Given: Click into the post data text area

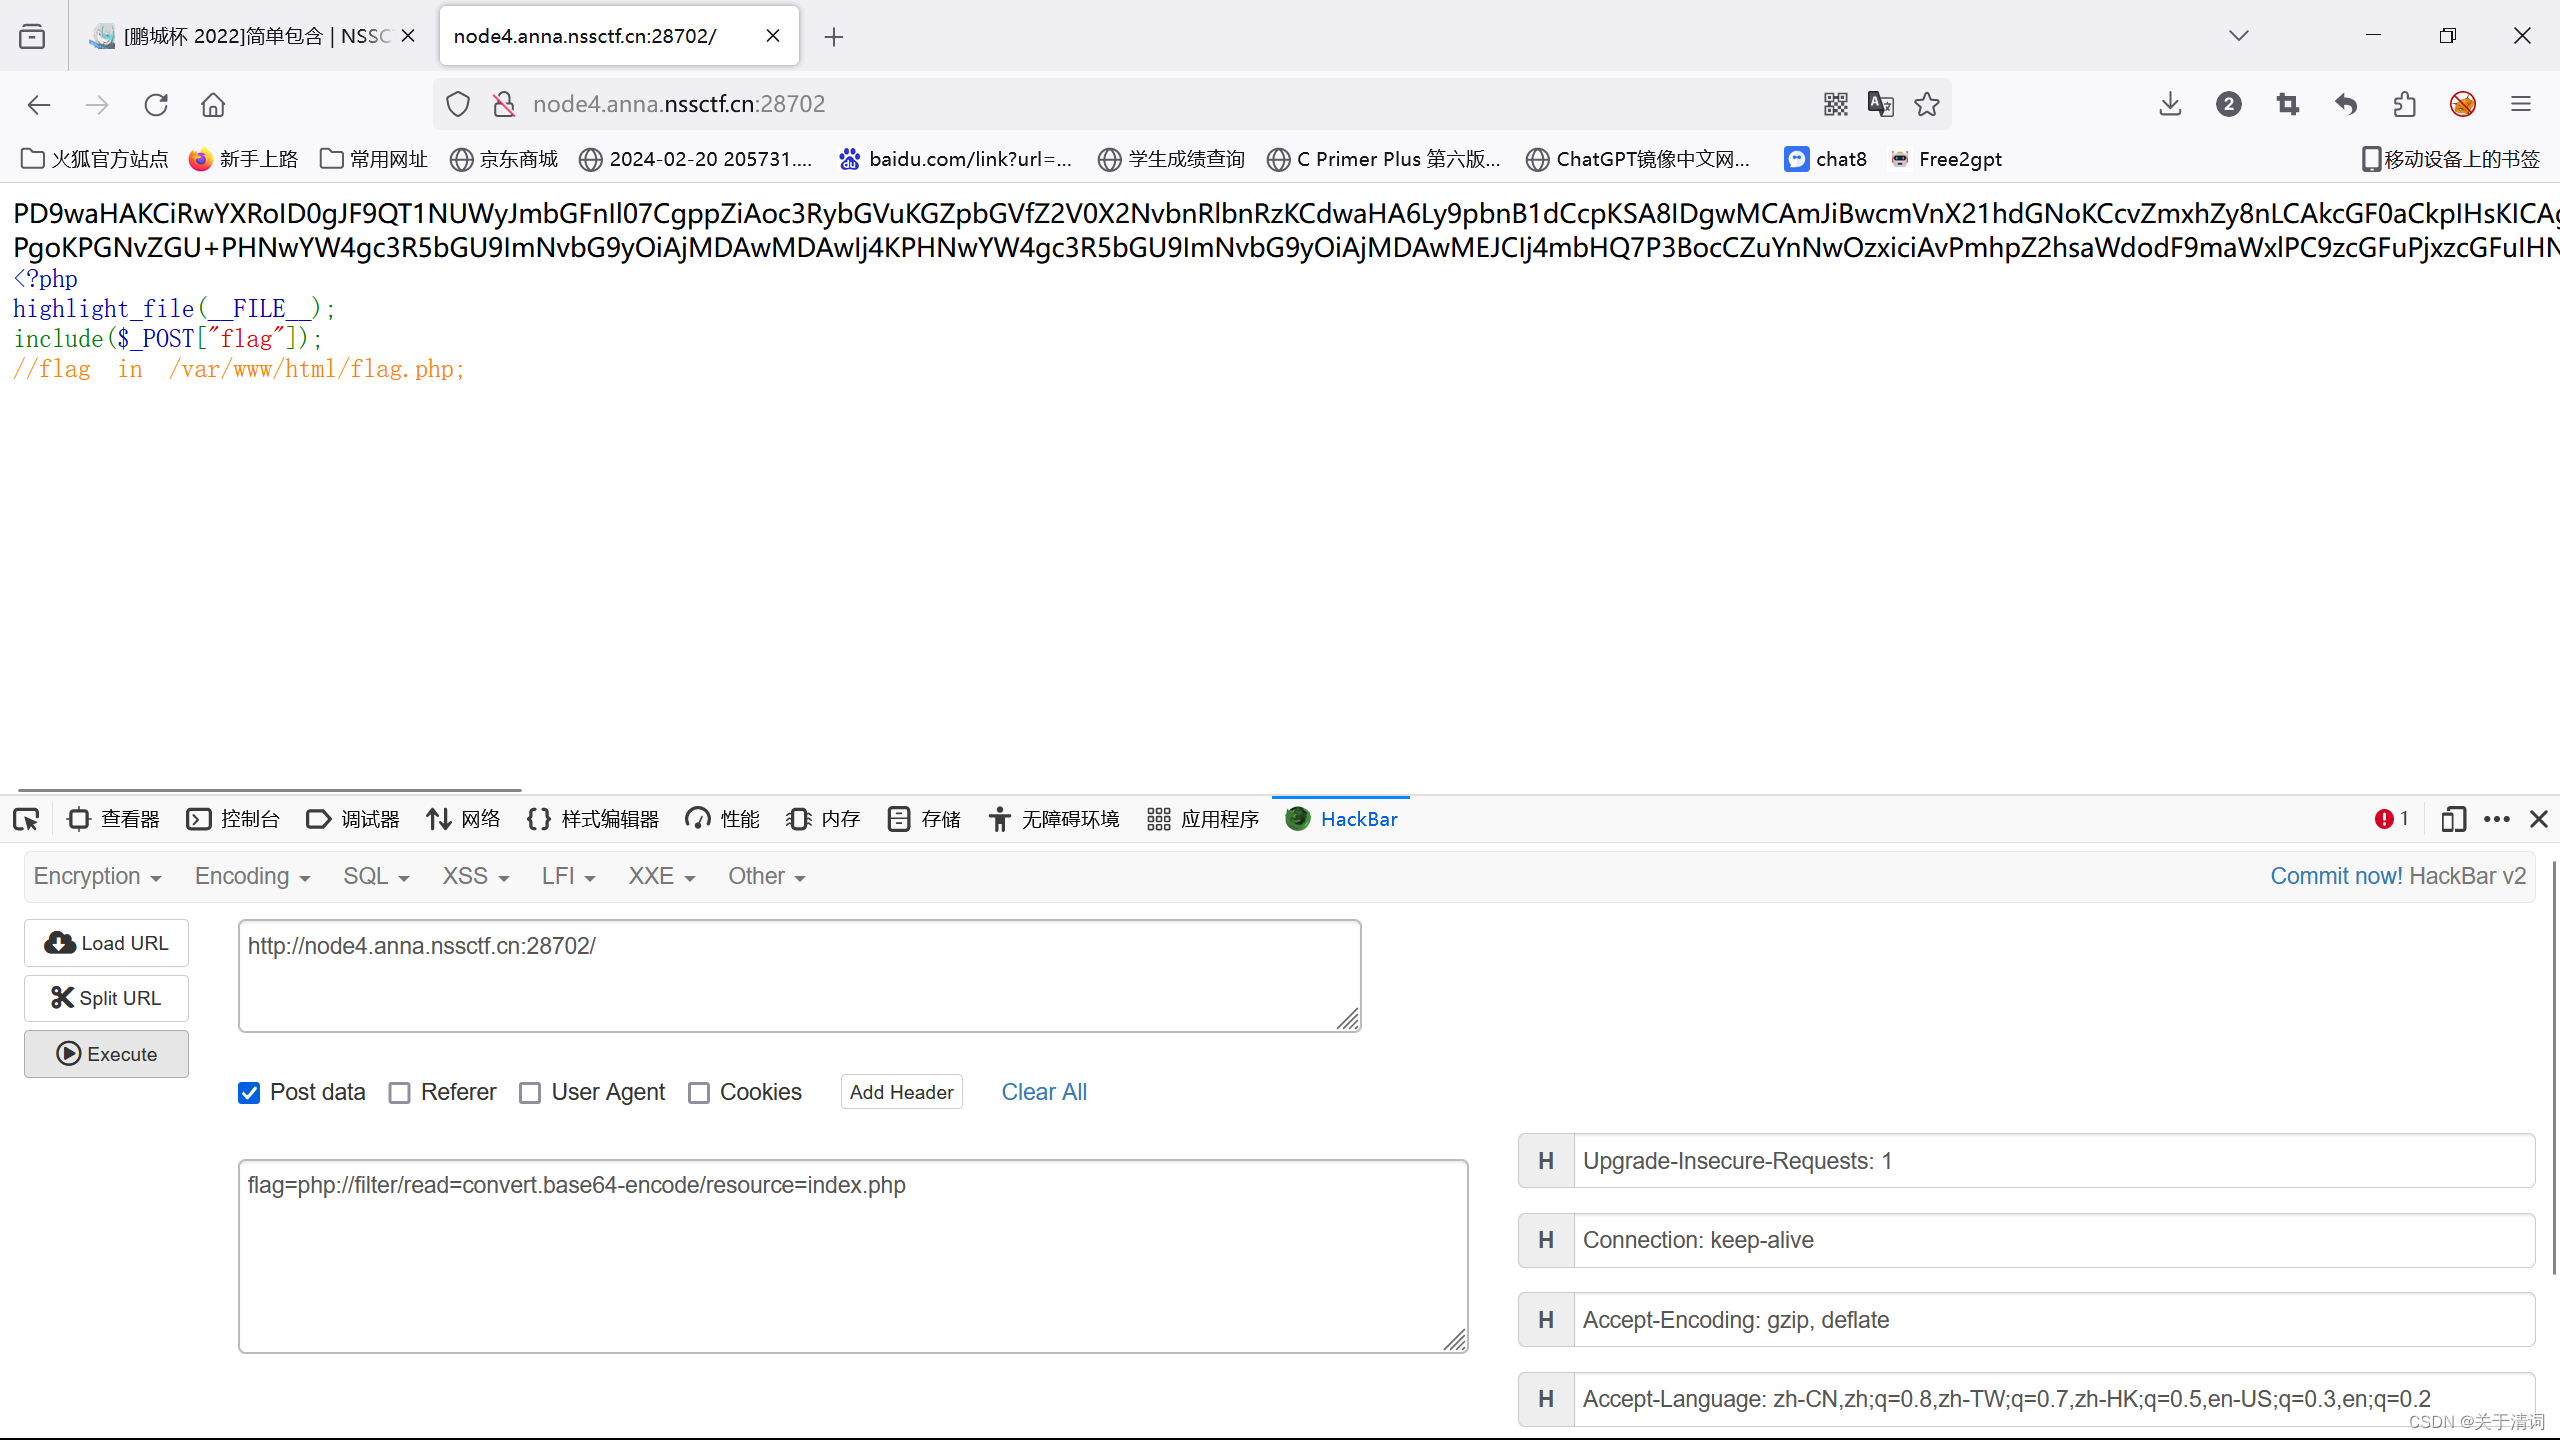Looking at the screenshot, I should click(x=852, y=1256).
